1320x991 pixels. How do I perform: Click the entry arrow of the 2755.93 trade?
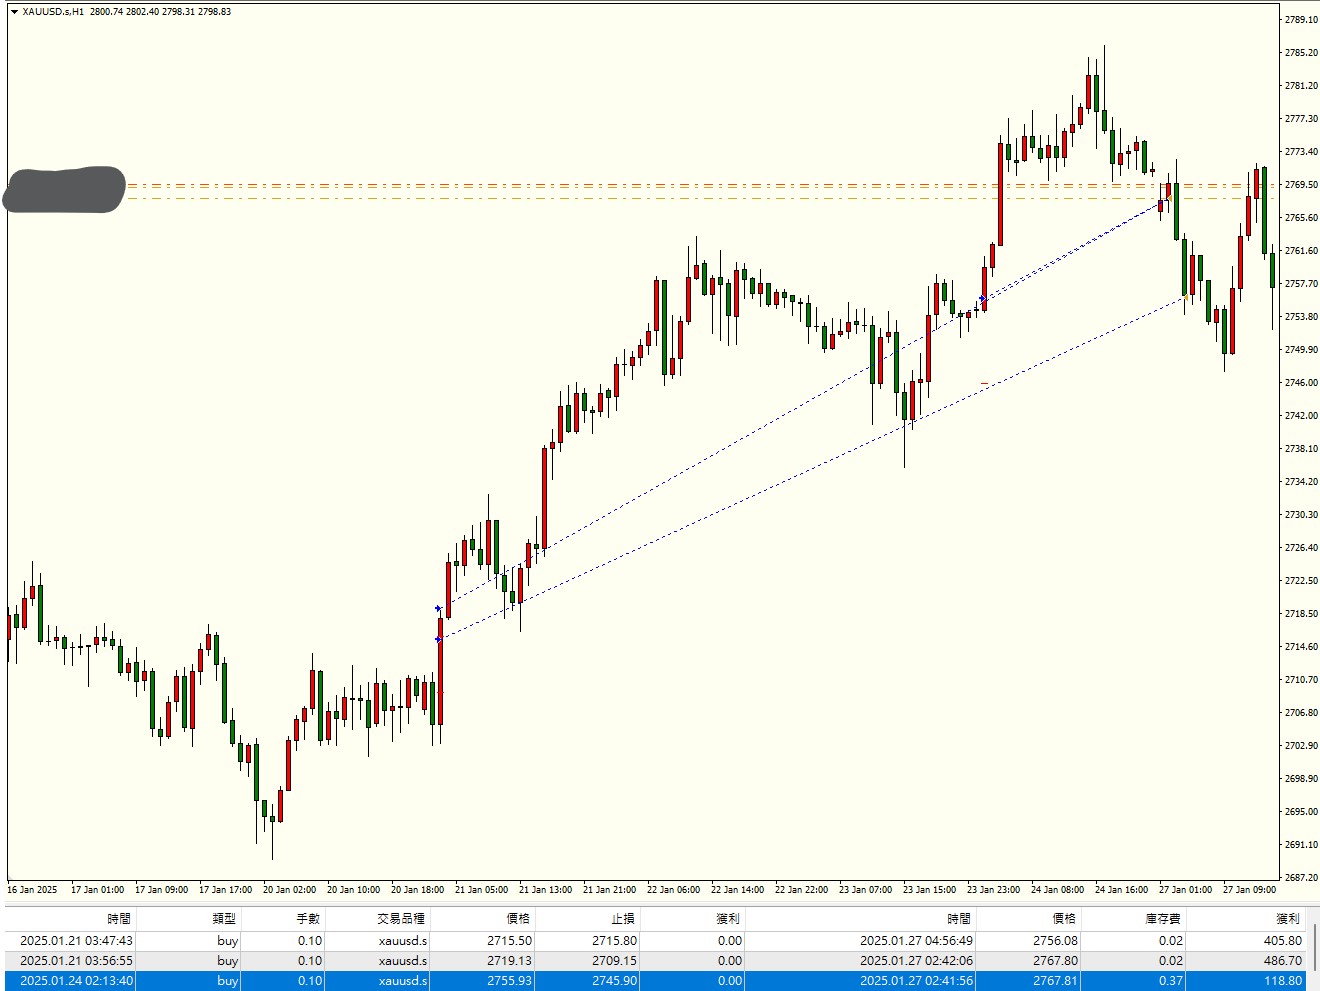982,299
